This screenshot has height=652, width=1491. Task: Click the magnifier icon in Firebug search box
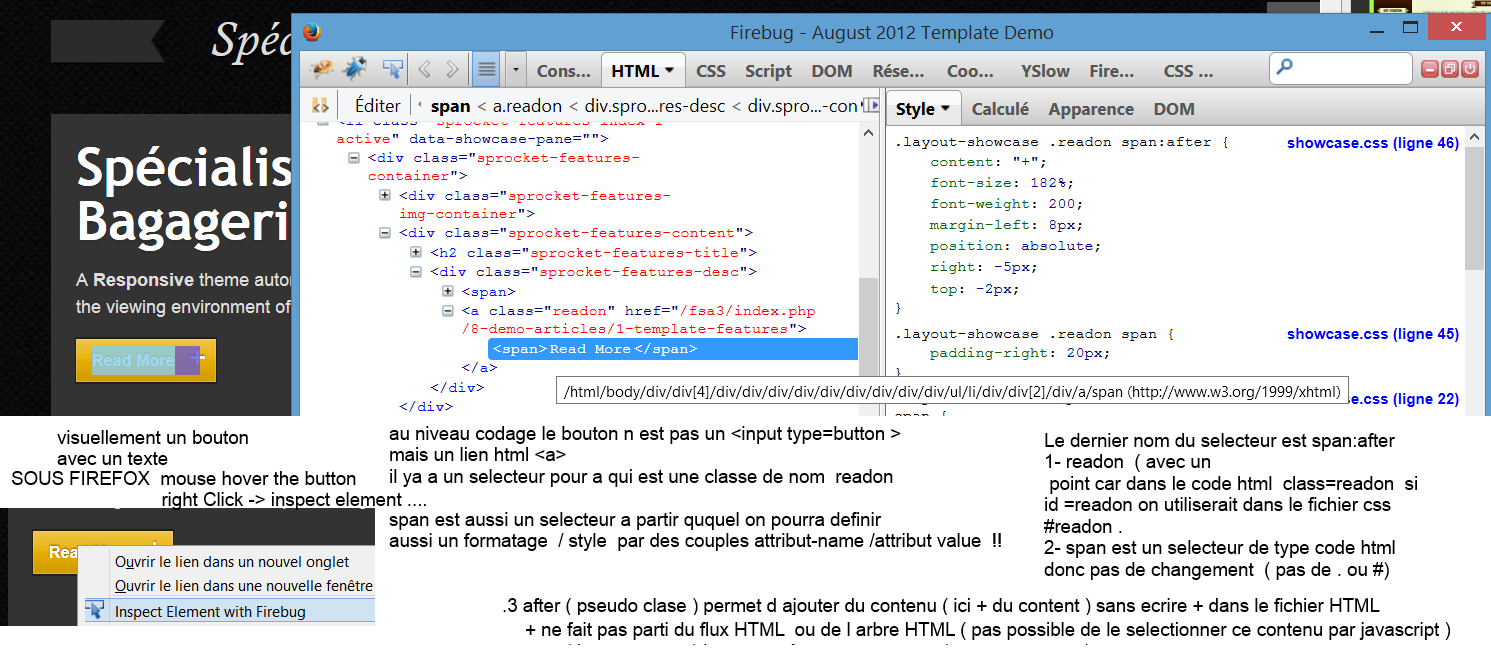pos(1286,68)
